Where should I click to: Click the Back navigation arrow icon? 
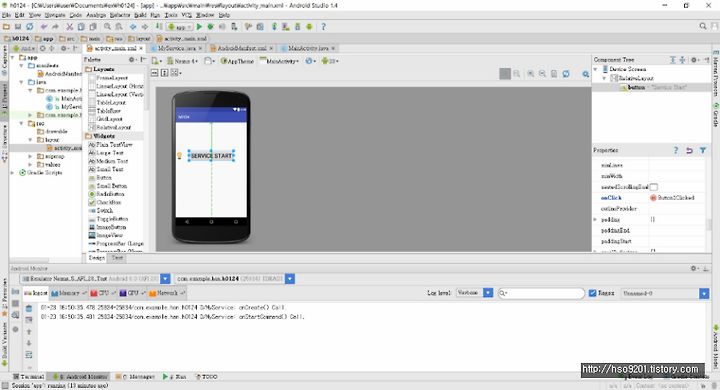click(133, 27)
